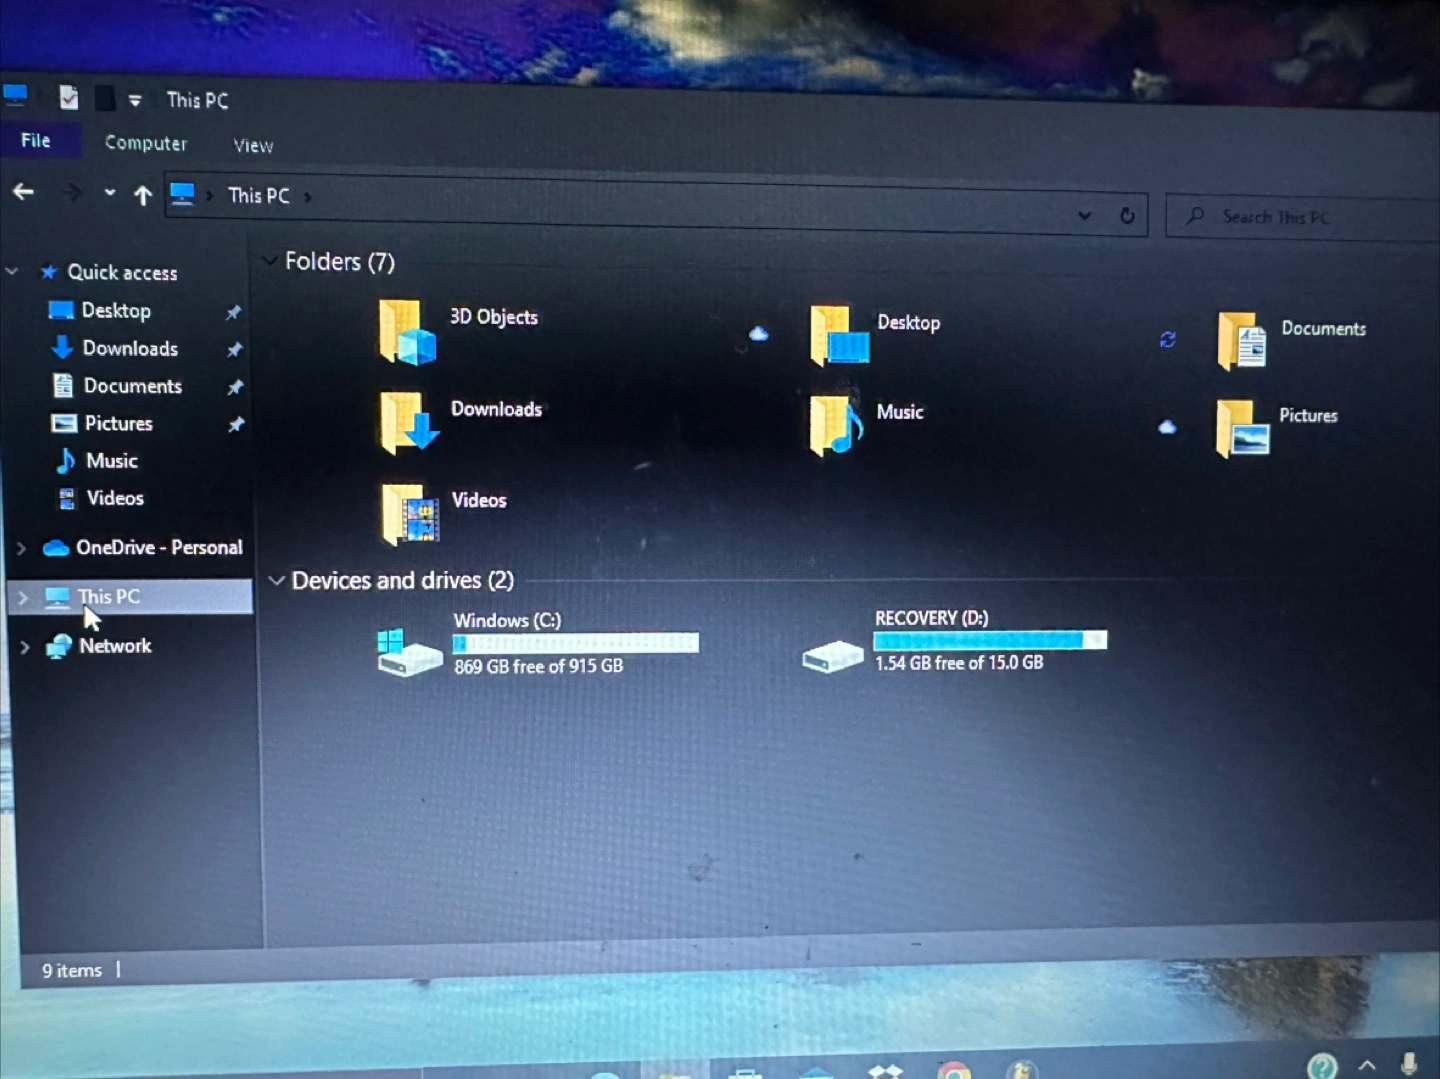Select Music in Quick access sidebar
1440x1079 pixels.
112,461
